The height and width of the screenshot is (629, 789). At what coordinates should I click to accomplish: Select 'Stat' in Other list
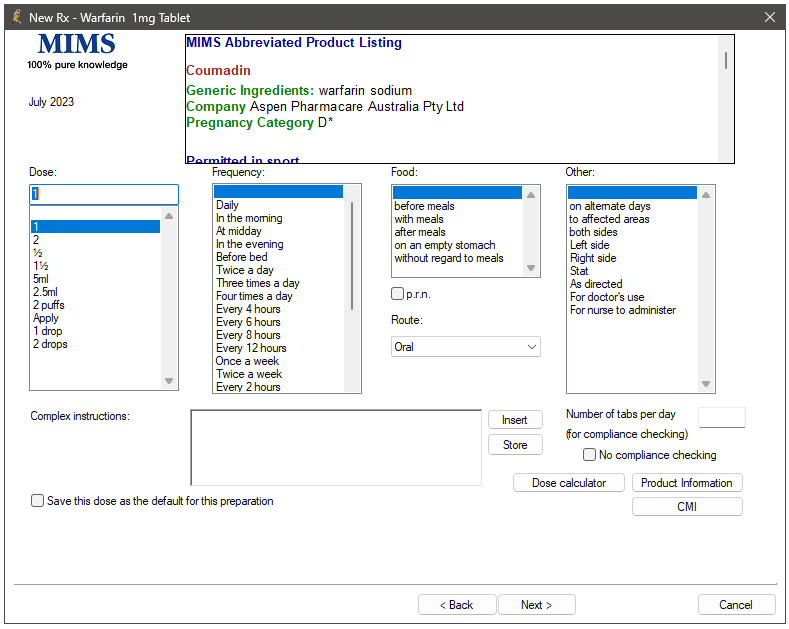pos(632,271)
